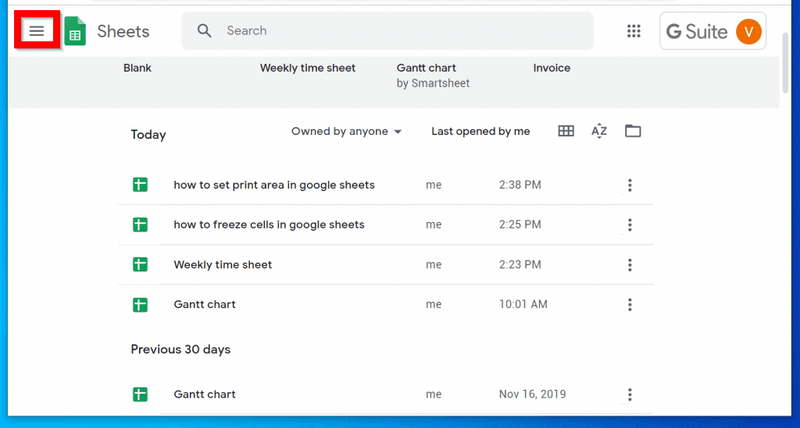800x428 pixels.
Task: Click sheet icon beside 'how to set print area'
Action: [x=140, y=185]
